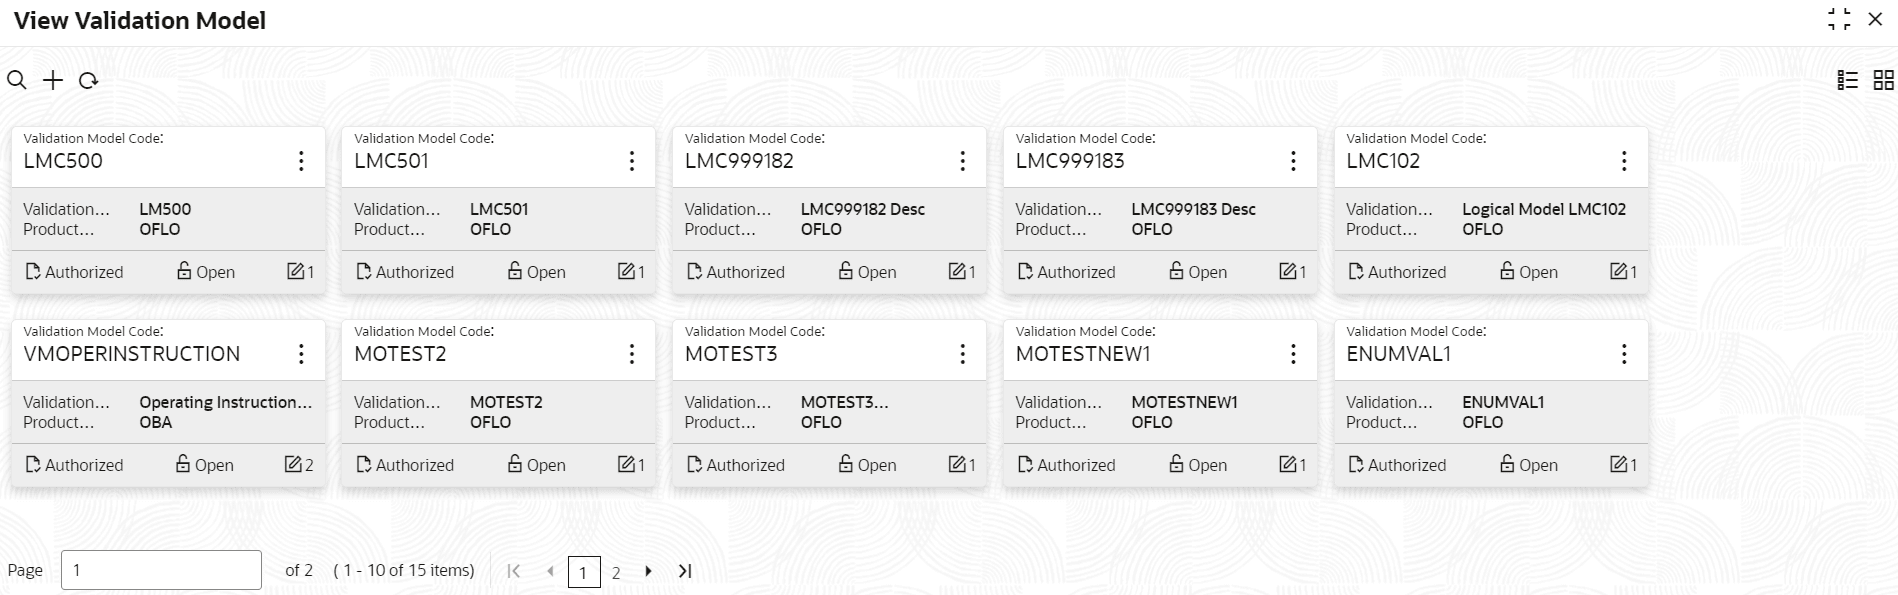This screenshot has width=1898, height=595.
Task: Click Authorized status icon on LMC501 card
Action: coord(364,271)
